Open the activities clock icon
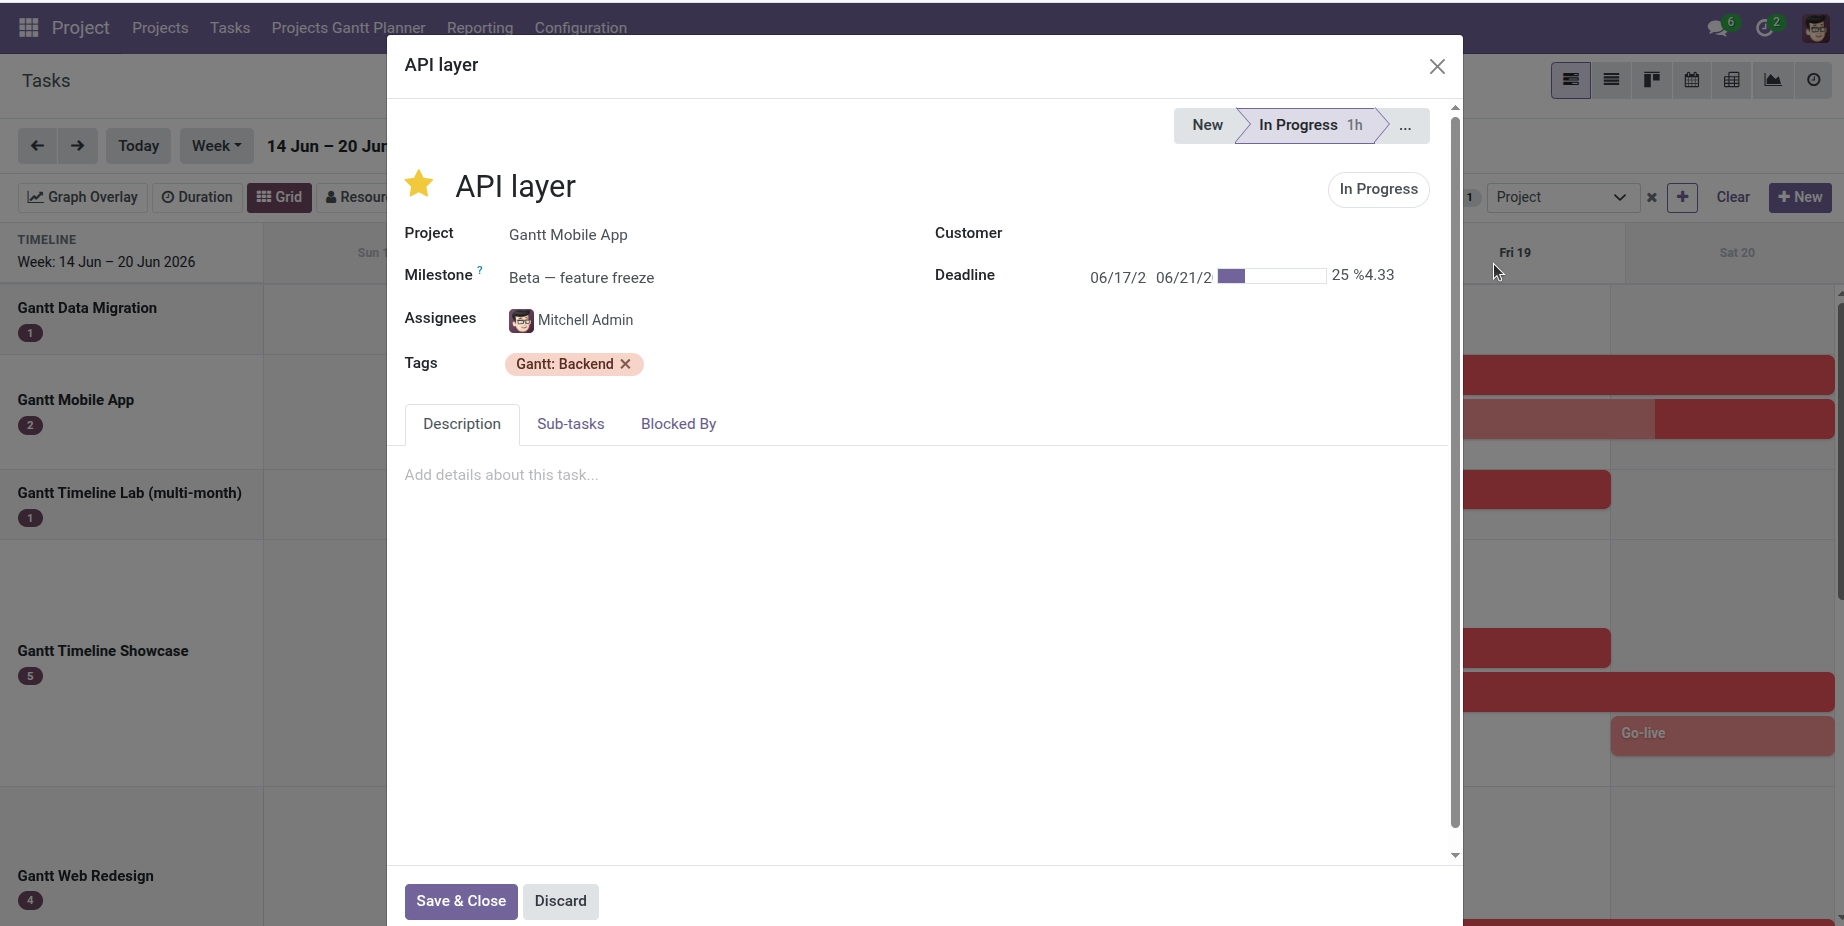Viewport: 1844px width, 926px height. coord(1765,28)
